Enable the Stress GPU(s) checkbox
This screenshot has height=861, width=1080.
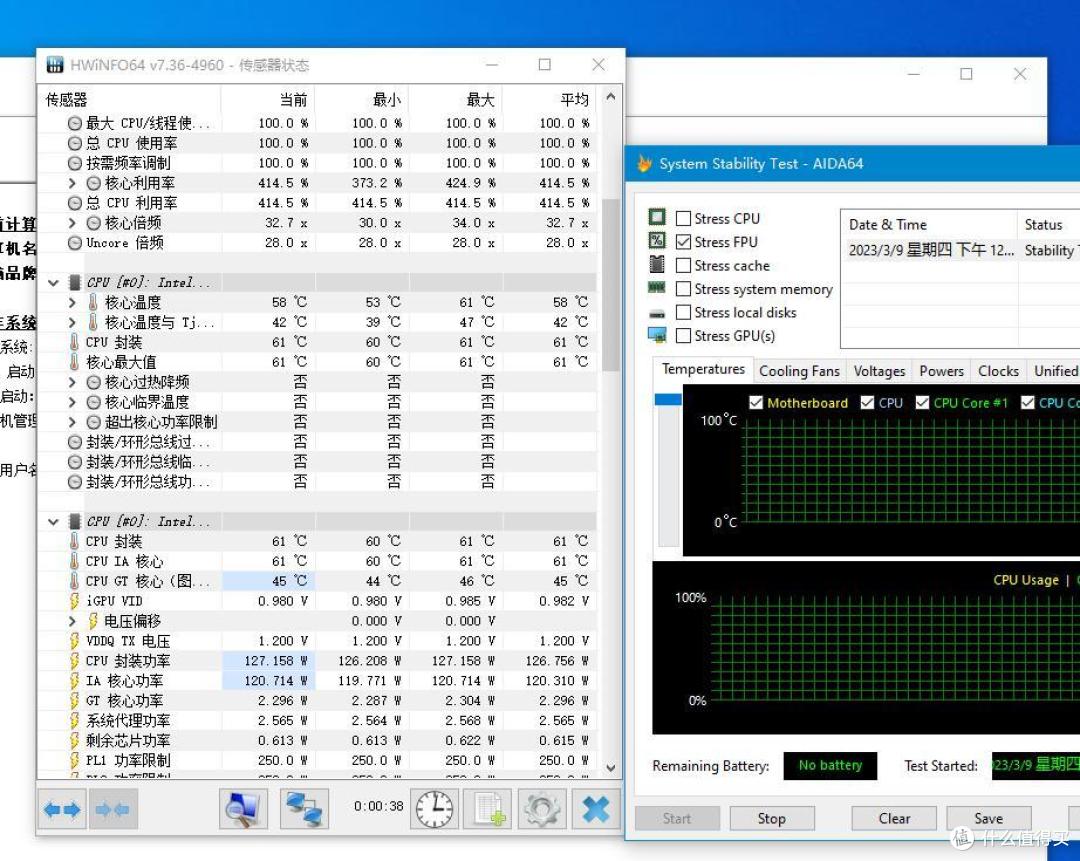pyautogui.click(x=683, y=335)
